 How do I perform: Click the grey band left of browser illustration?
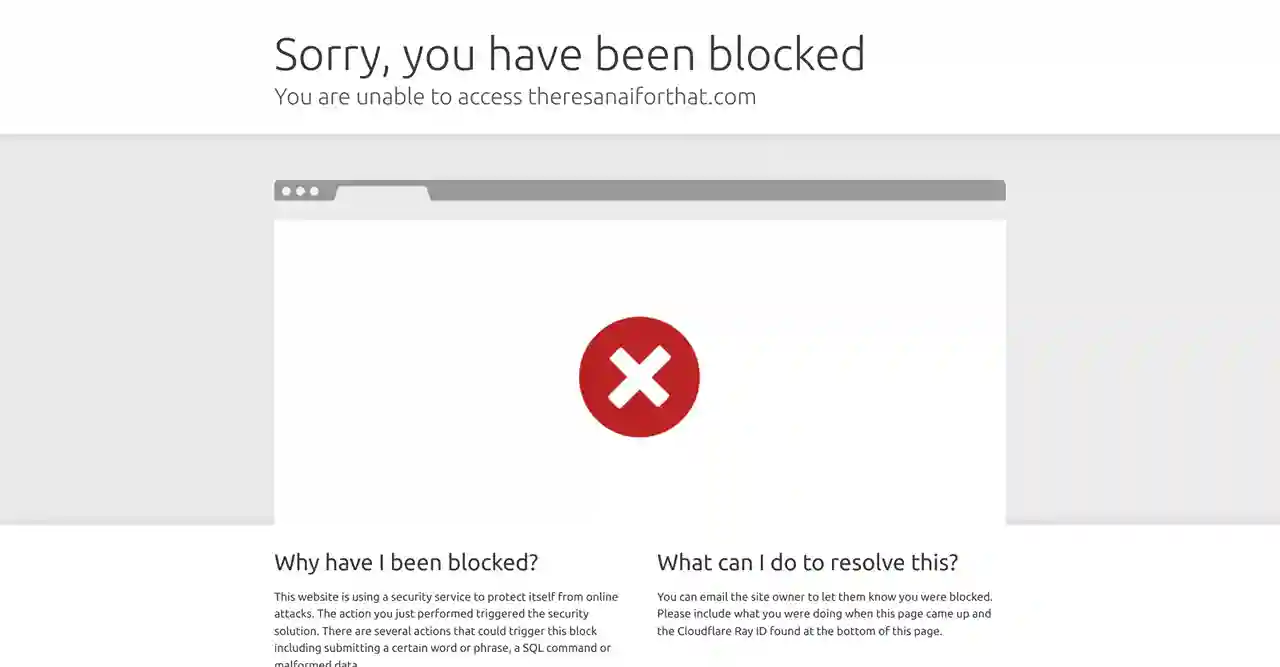[137, 330]
